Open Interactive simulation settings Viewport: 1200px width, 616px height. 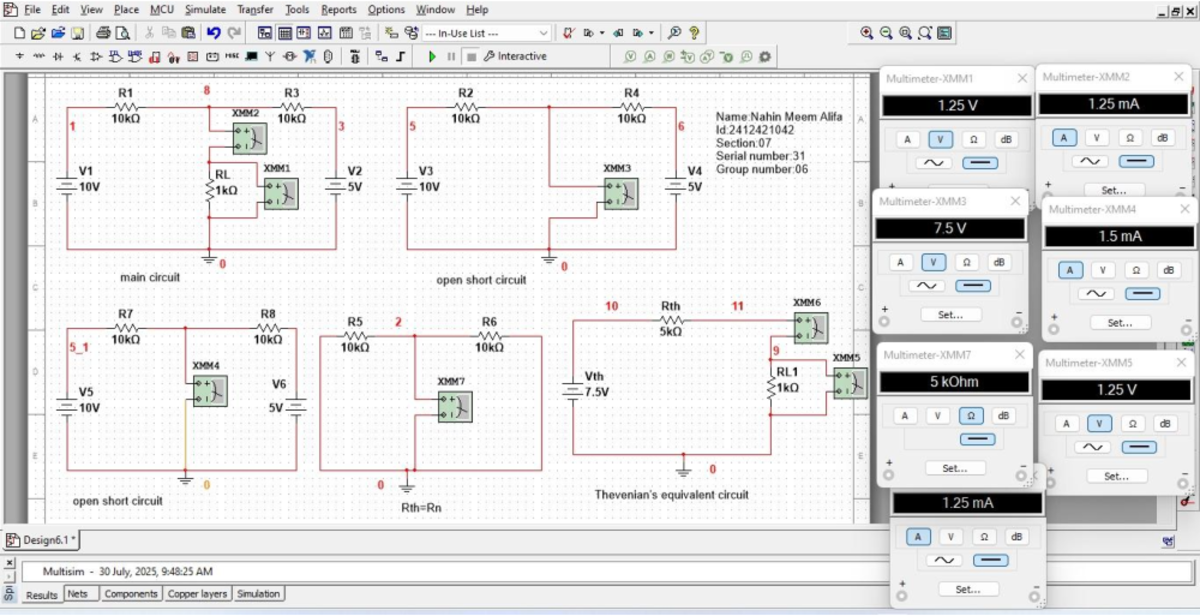(x=516, y=56)
